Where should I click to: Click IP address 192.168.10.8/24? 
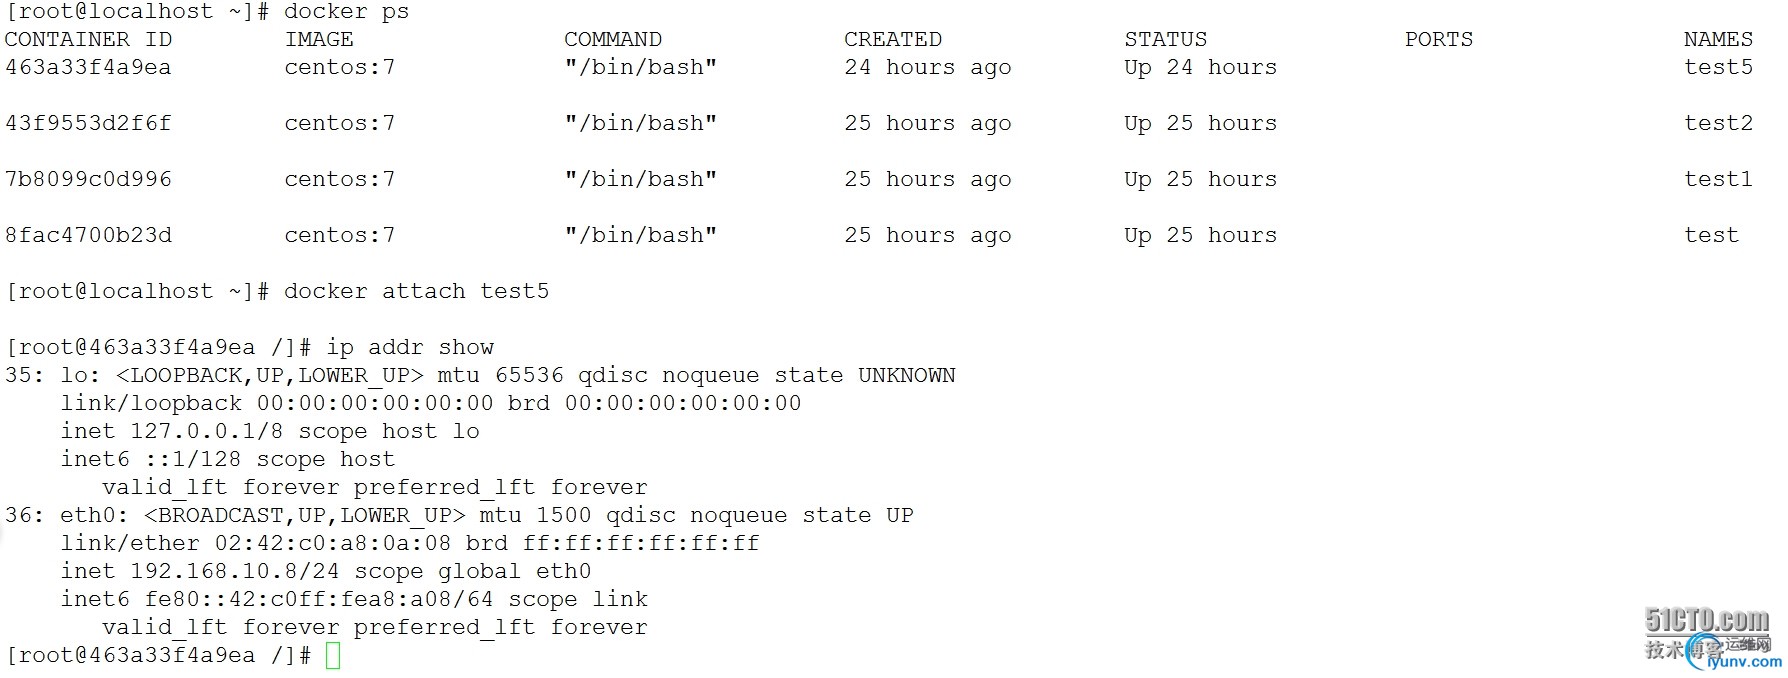click(235, 571)
